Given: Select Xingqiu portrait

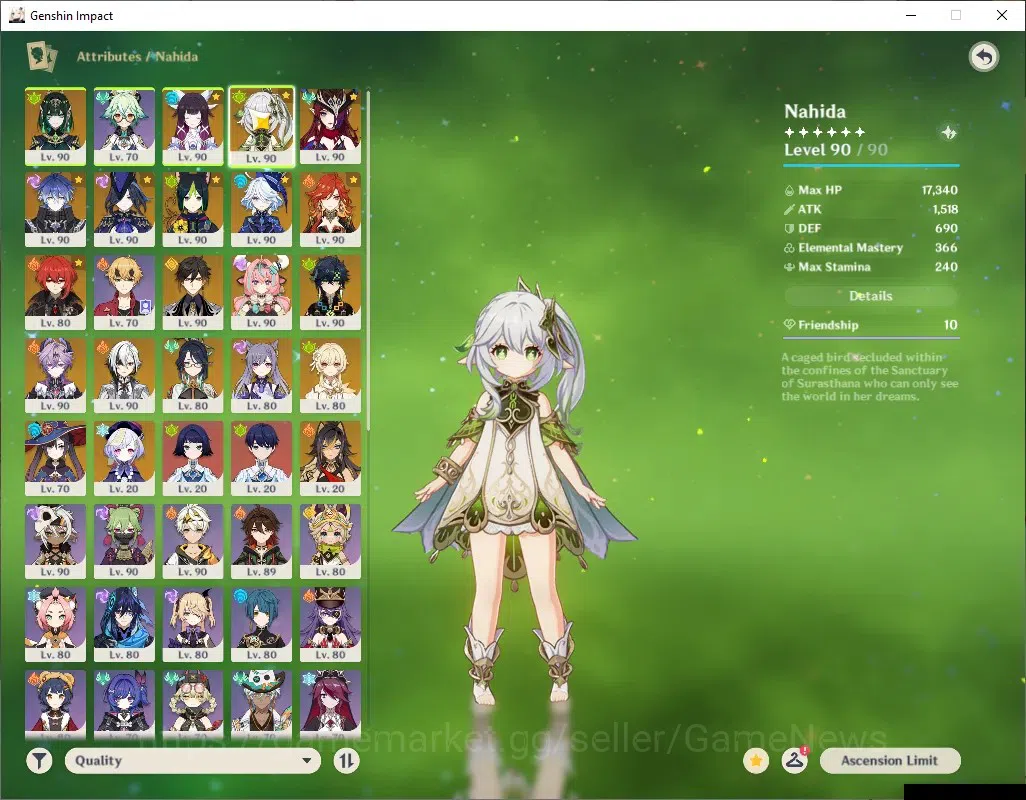Looking at the screenshot, I should (x=262, y=625).
